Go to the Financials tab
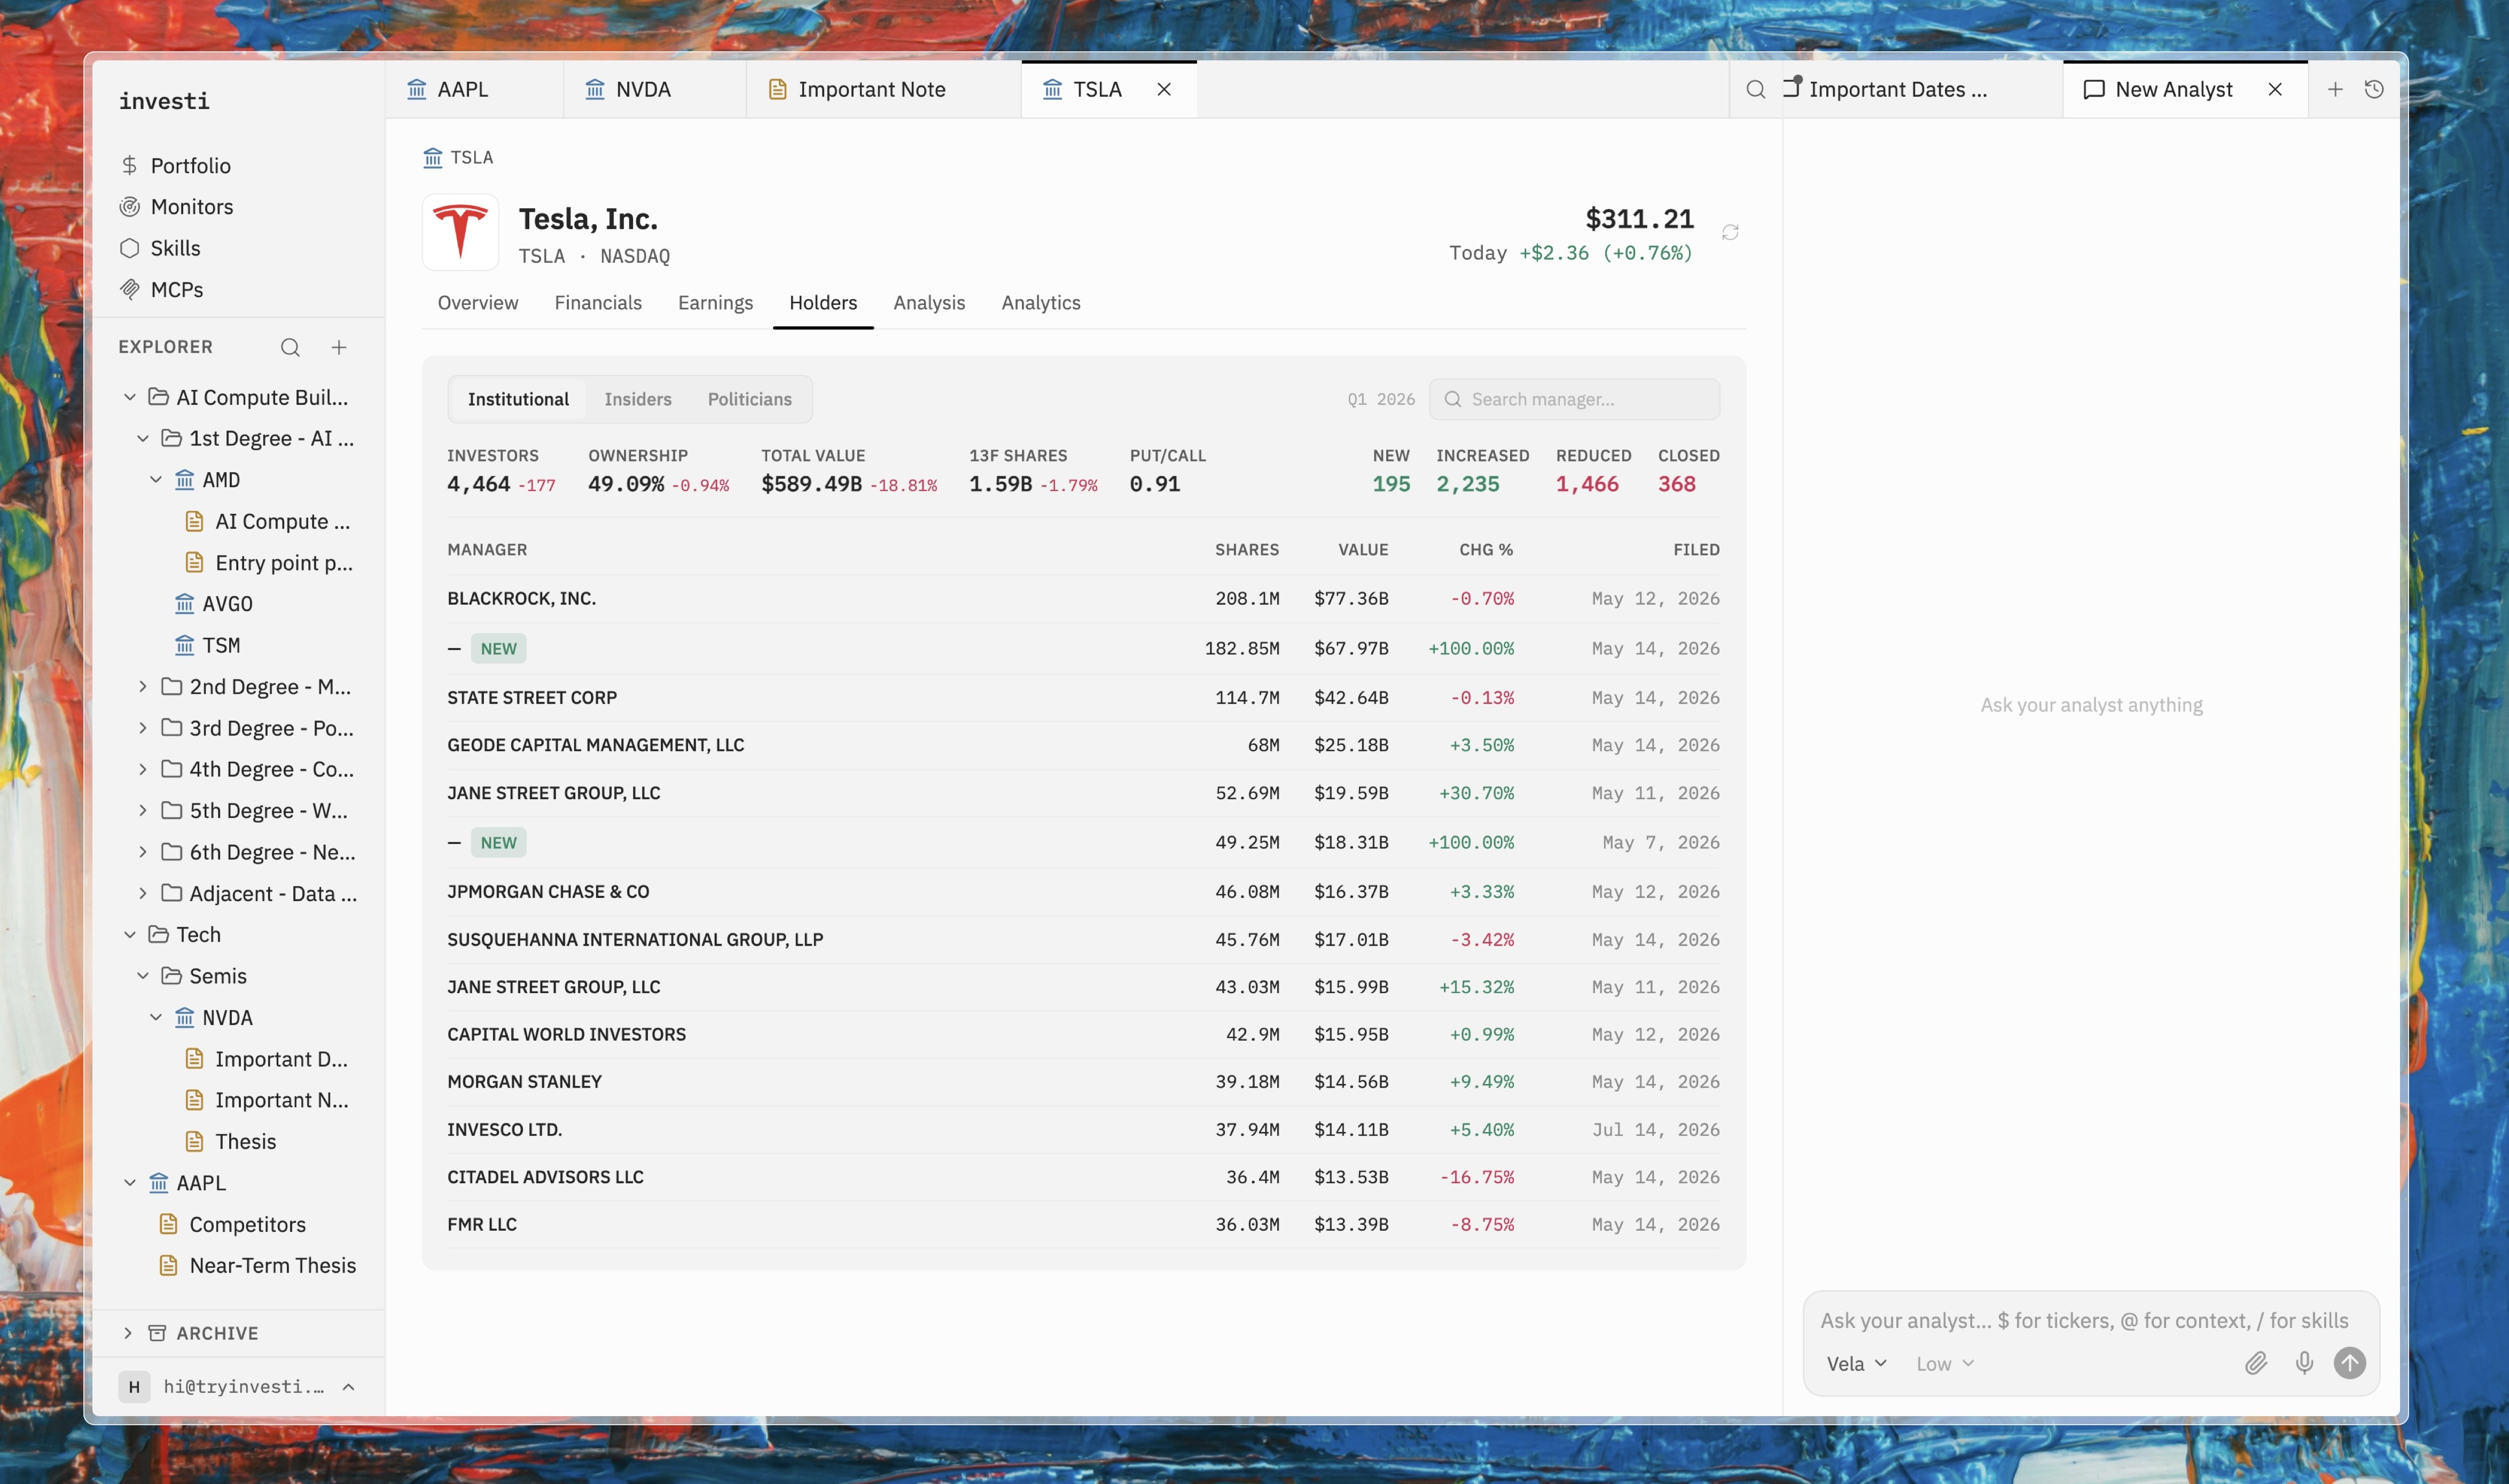The image size is (2509, 1484). tap(598, 302)
